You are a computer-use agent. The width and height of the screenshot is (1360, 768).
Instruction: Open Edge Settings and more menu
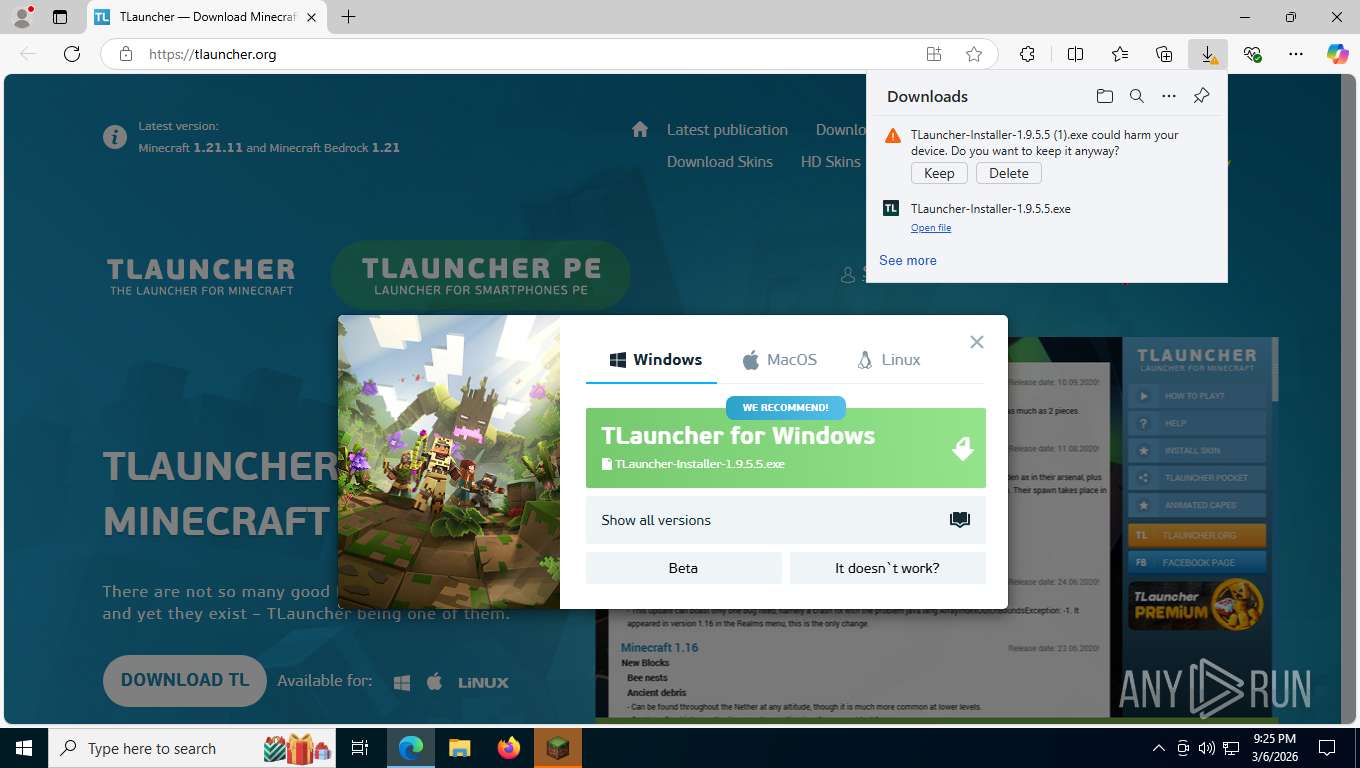click(1296, 54)
